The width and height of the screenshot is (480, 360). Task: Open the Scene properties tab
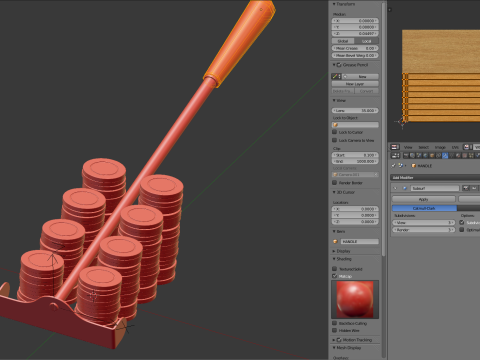(419, 156)
